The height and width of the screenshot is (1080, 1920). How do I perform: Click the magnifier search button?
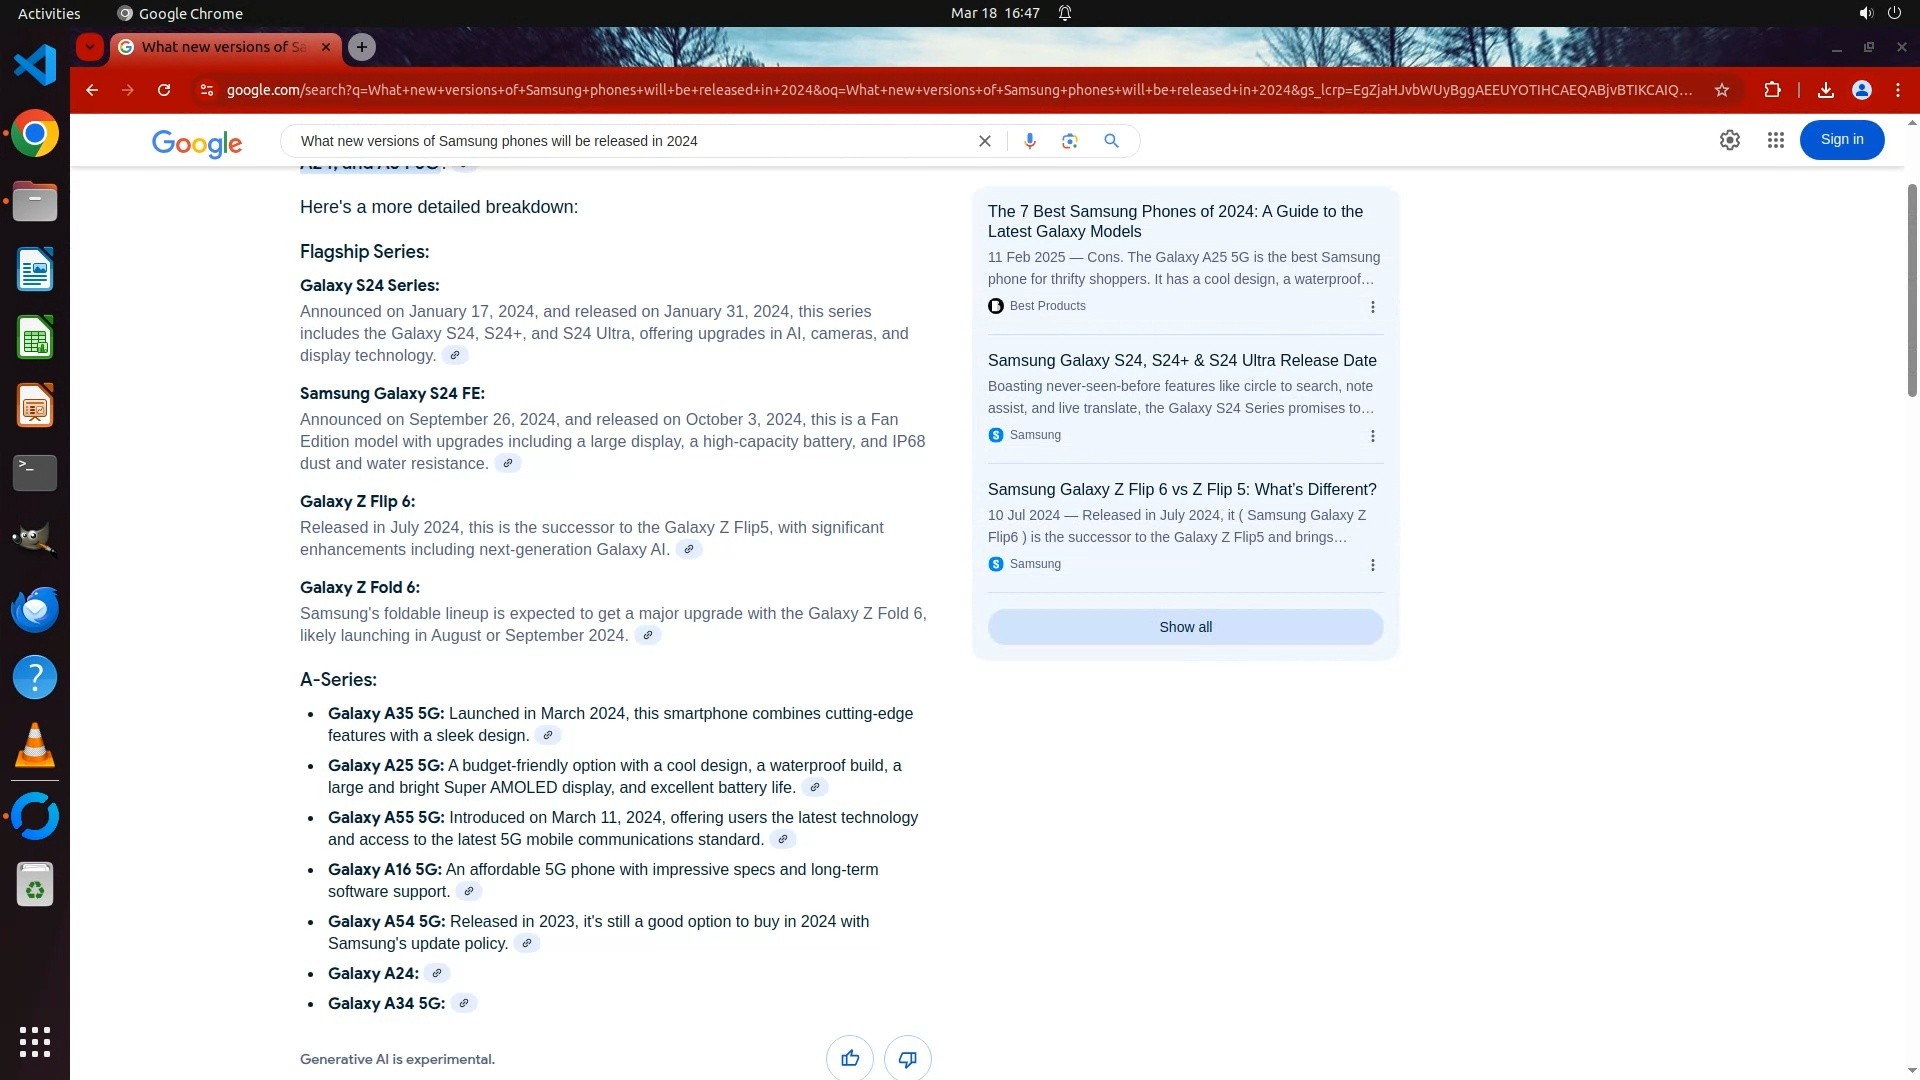[1111, 141]
